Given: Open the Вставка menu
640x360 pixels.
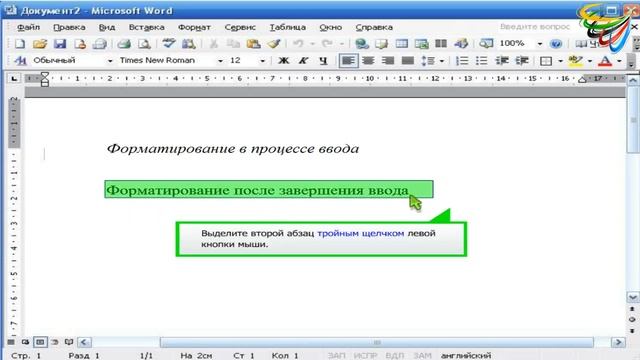Looking at the screenshot, I should (147, 27).
